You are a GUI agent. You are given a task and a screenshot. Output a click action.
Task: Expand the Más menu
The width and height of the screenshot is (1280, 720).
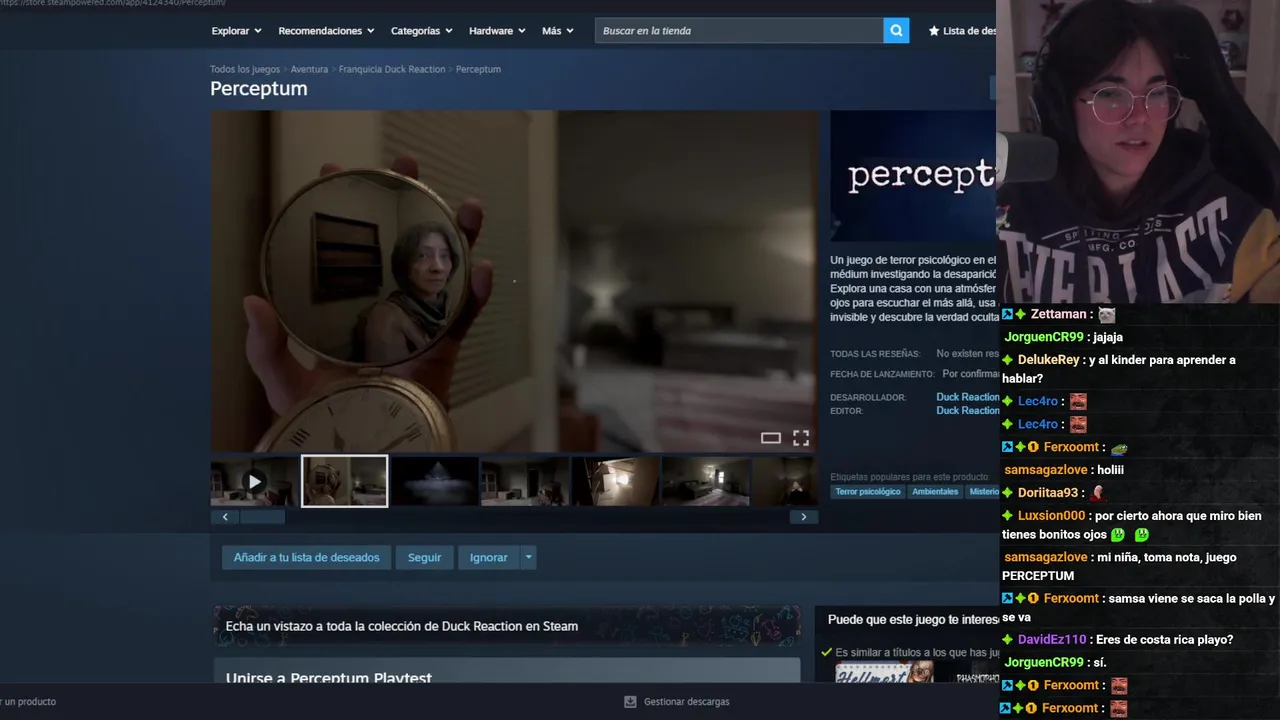558,31
